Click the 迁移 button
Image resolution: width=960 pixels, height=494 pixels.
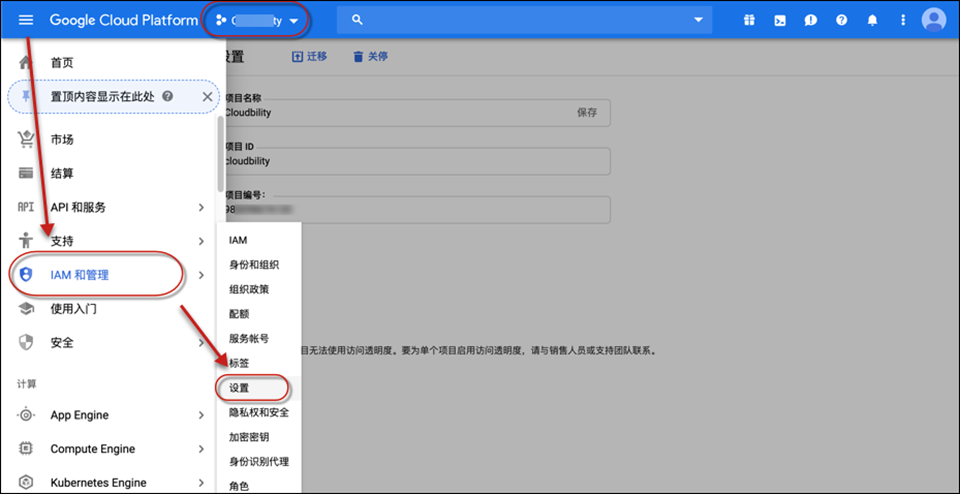click(x=309, y=57)
